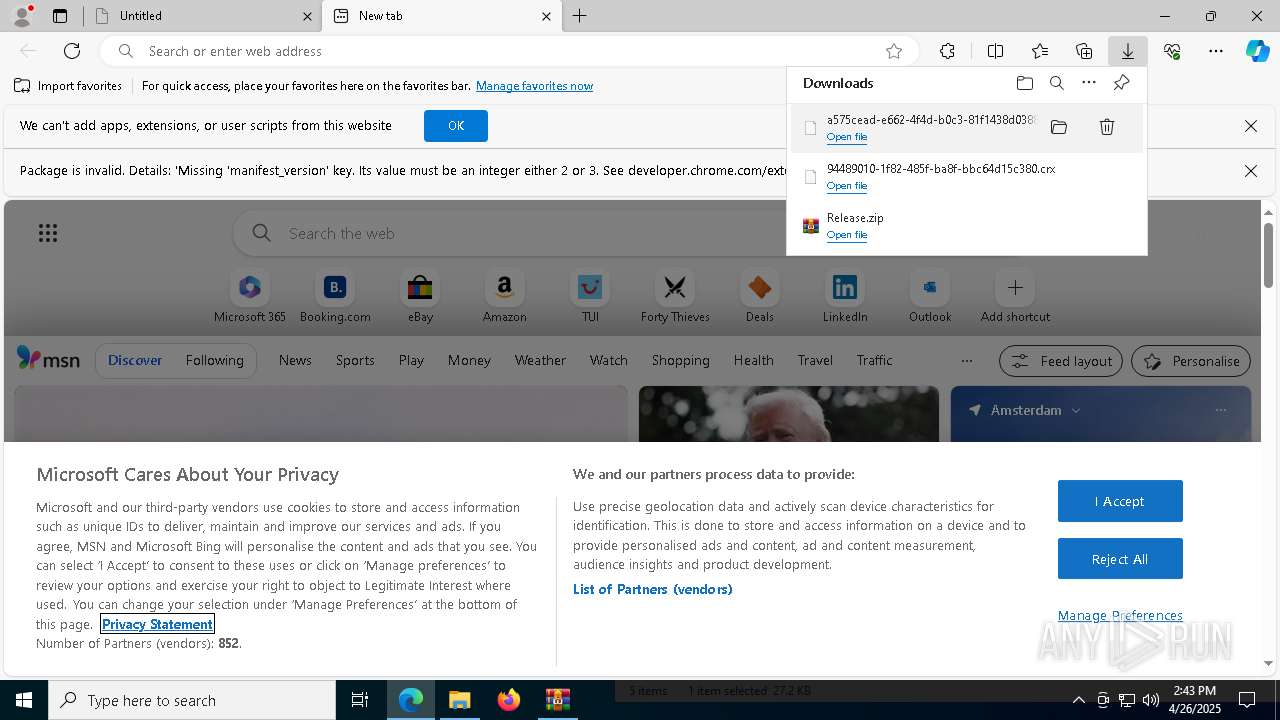Image resolution: width=1280 pixels, height=720 pixels.
Task: Open the Shopping category
Action: [680, 360]
